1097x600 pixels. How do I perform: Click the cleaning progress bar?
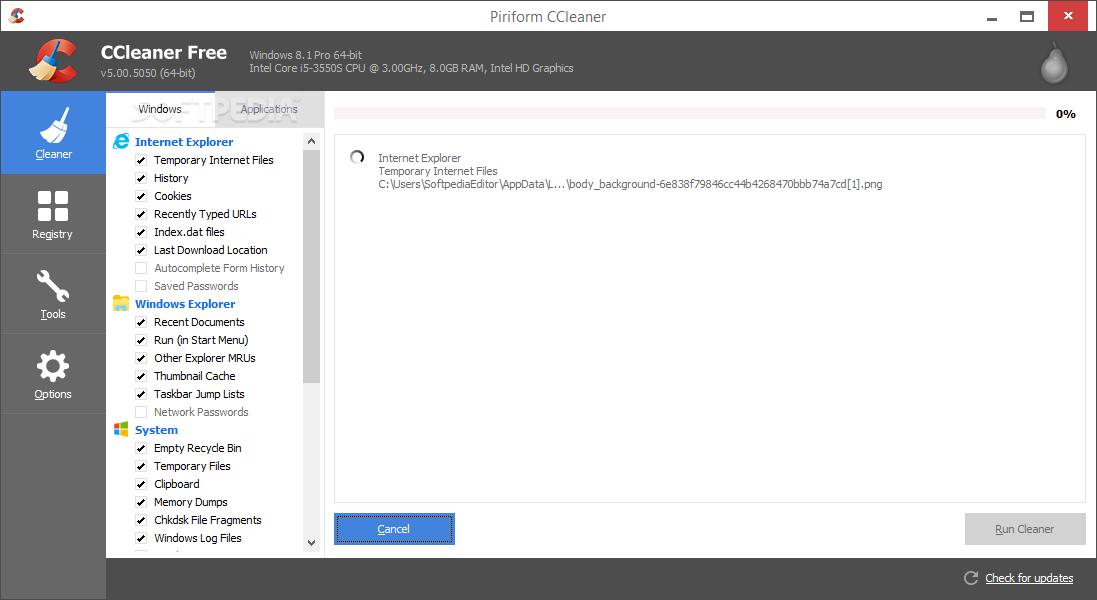pyautogui.click(x=690, y=113)
